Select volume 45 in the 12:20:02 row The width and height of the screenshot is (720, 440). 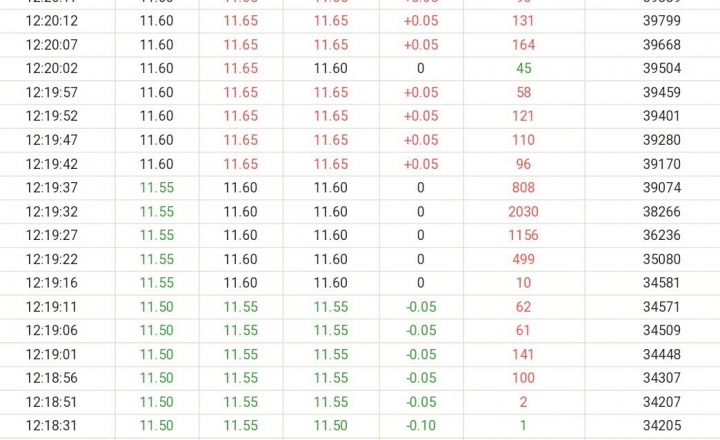click(523, 68)
